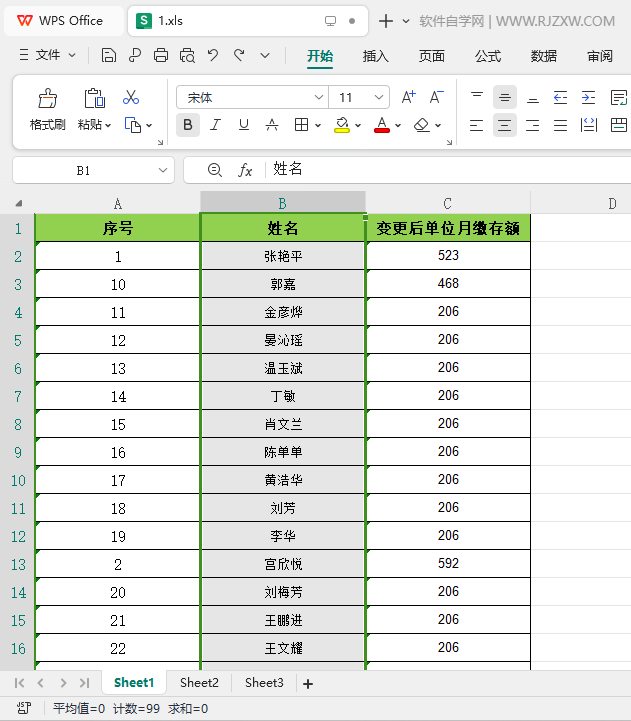Toggle top vertical alignment

pos(476,97)
